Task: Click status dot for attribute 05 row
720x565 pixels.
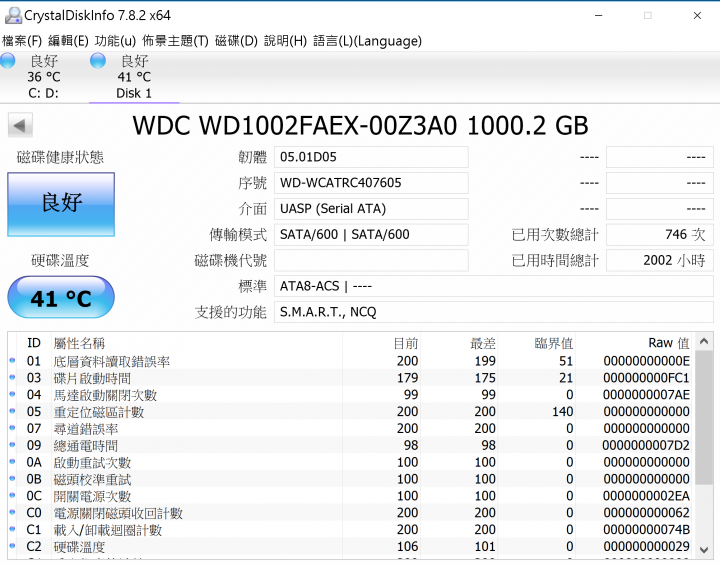Action: click(12, 411)
